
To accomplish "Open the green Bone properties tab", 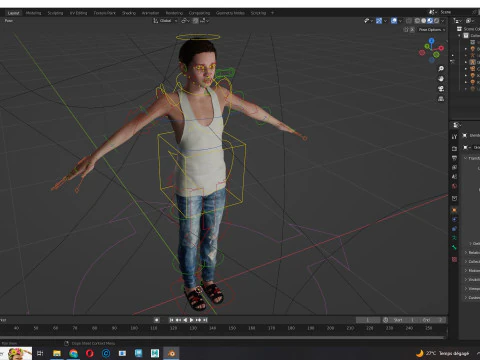I will click(x=454, y=247).
